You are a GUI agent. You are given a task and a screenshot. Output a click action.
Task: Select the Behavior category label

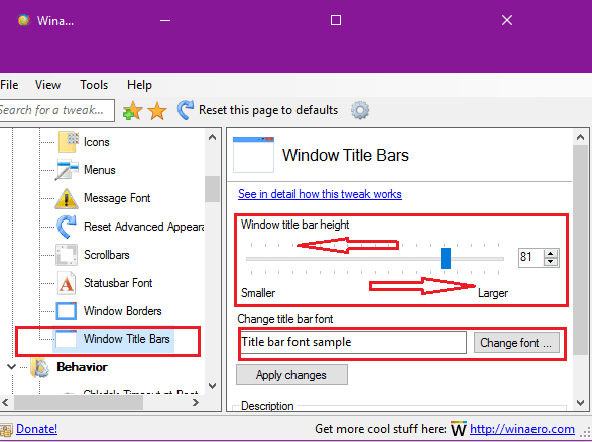(82, 367)
